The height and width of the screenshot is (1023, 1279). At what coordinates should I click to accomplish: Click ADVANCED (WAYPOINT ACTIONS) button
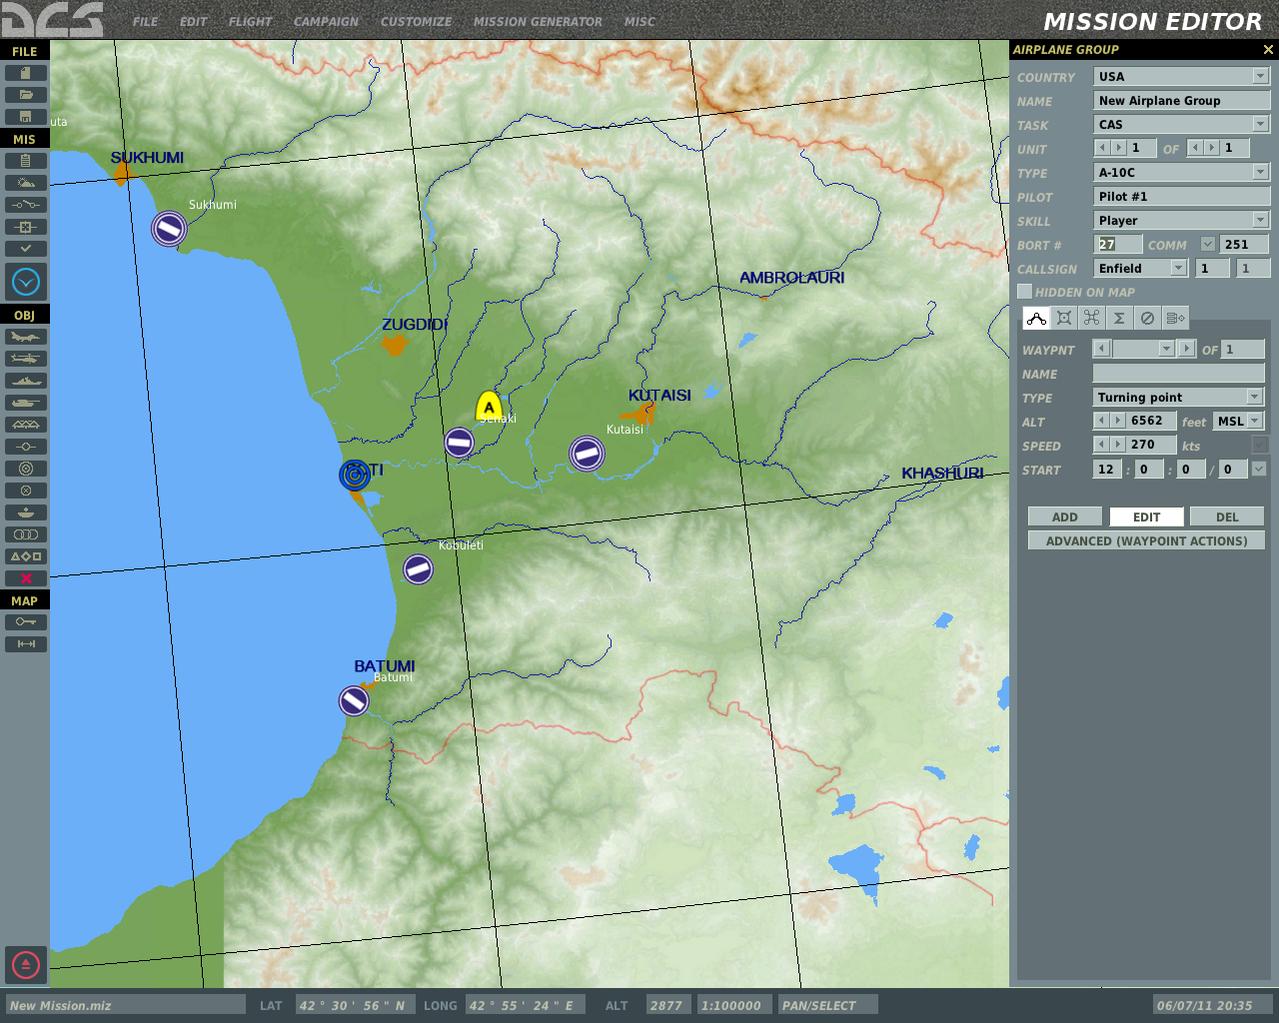pos(1146,541)
